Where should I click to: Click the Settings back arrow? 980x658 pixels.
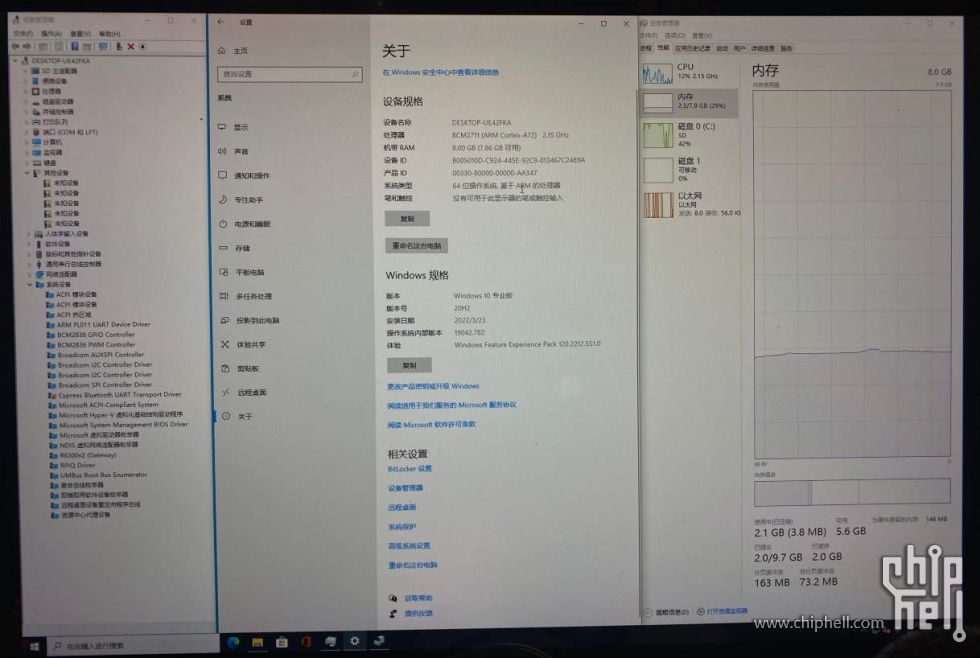[221, 22]
